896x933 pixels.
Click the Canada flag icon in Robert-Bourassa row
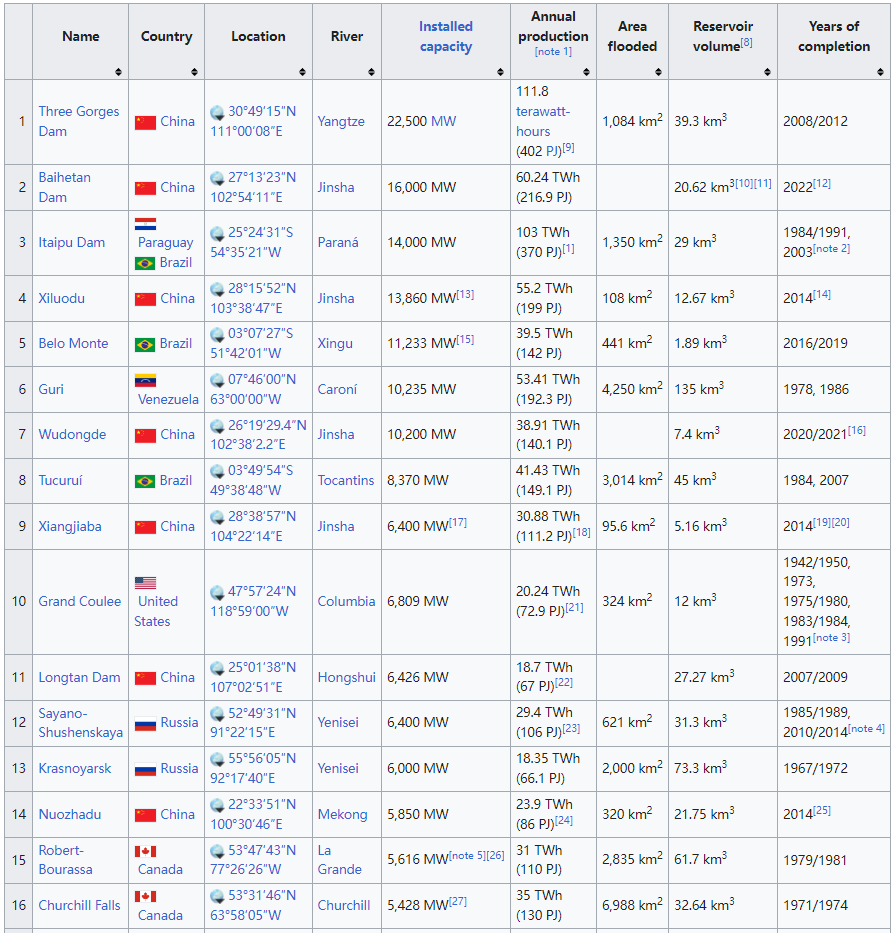point(145,851)
